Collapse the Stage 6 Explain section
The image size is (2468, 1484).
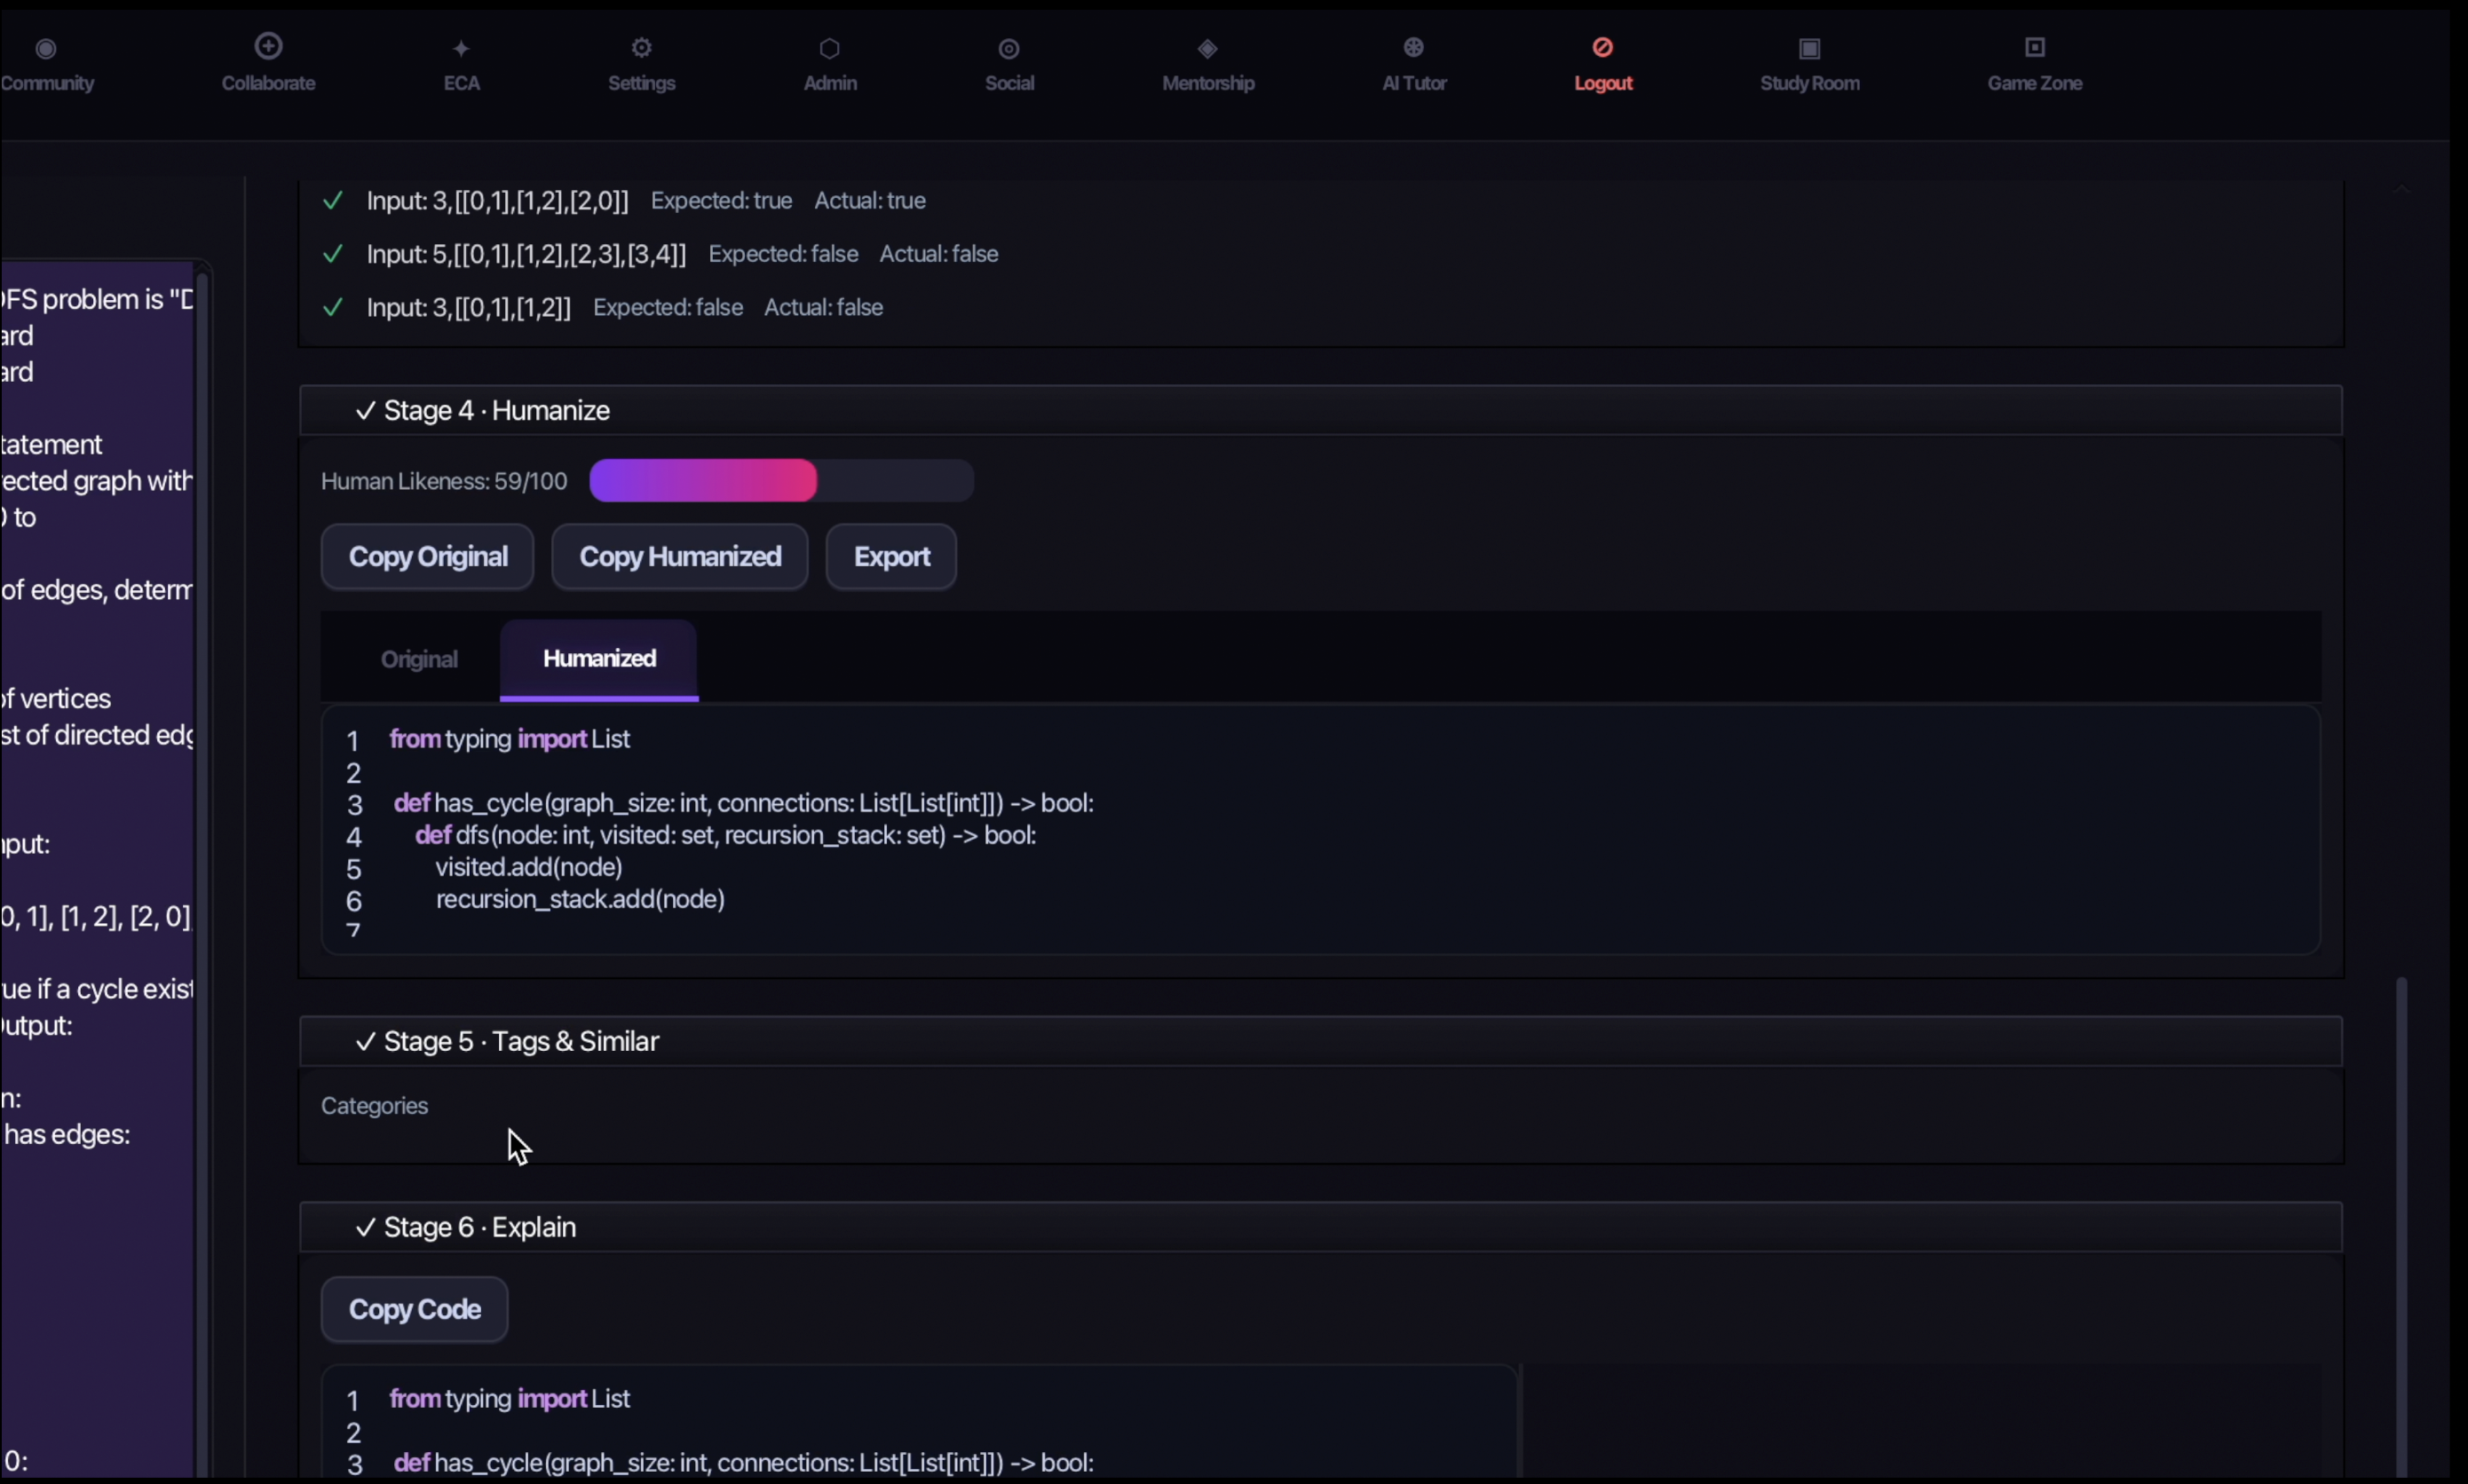1321,1228
